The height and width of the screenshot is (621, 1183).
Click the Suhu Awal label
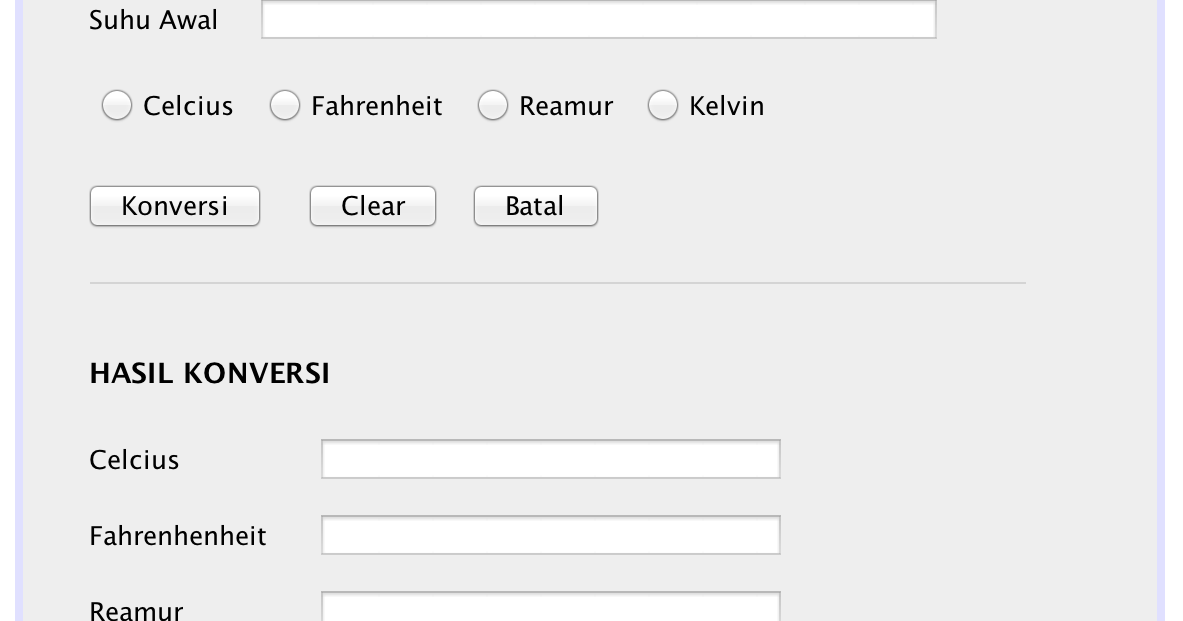[153, 19]
